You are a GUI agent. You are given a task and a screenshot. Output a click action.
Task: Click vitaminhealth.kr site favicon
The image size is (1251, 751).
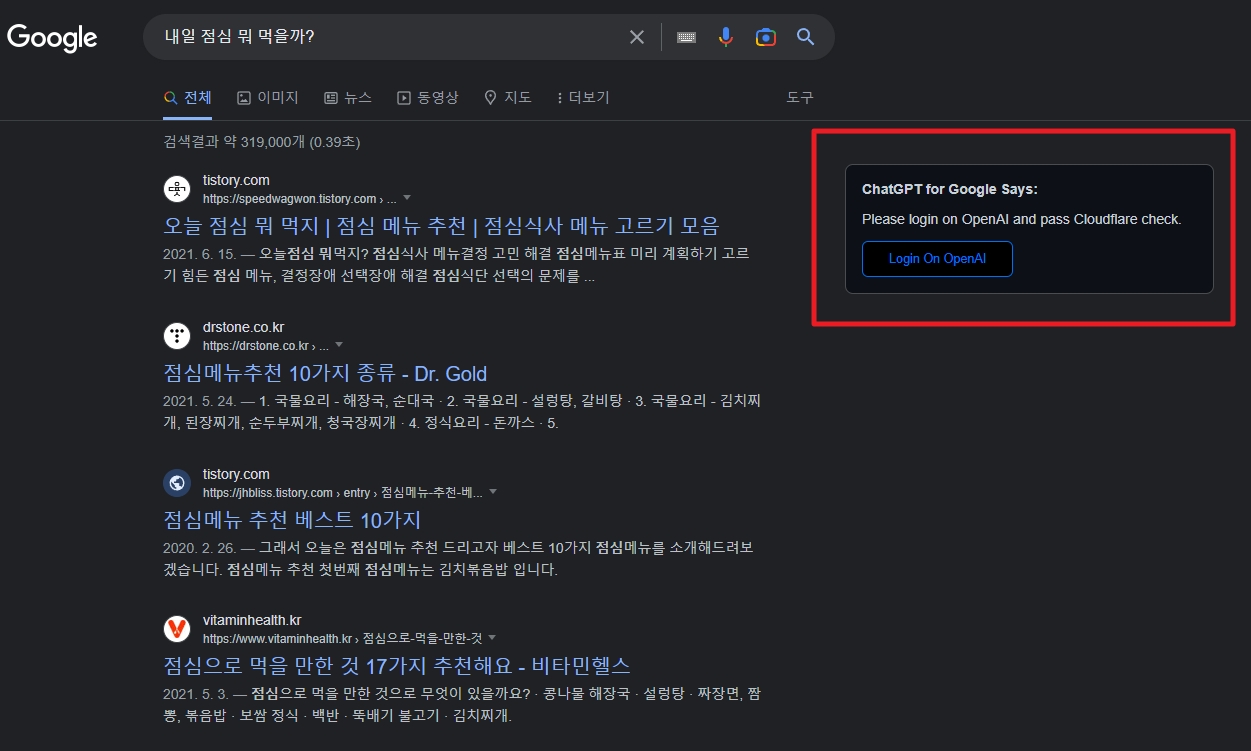pyautogui.click(x=177, y=629)
